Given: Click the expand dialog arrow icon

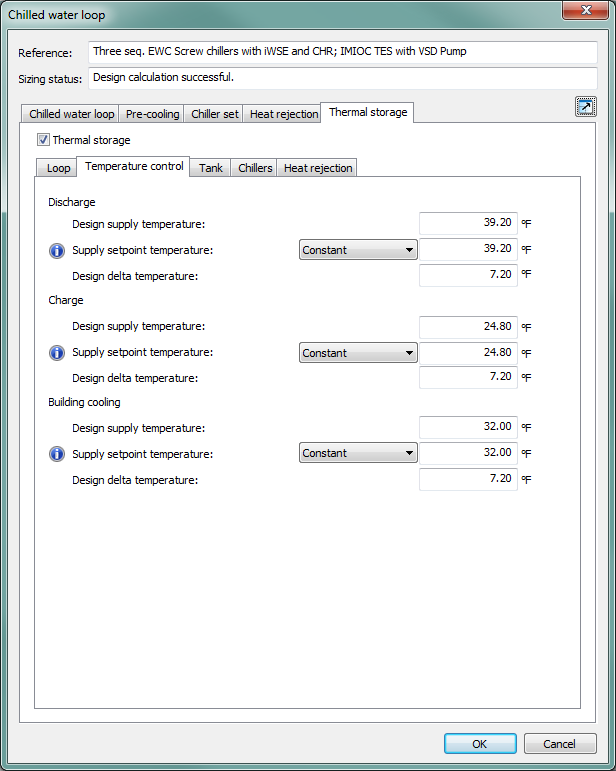Looking at the screenshot, I should pyautogui.click(x=586, y=107).
